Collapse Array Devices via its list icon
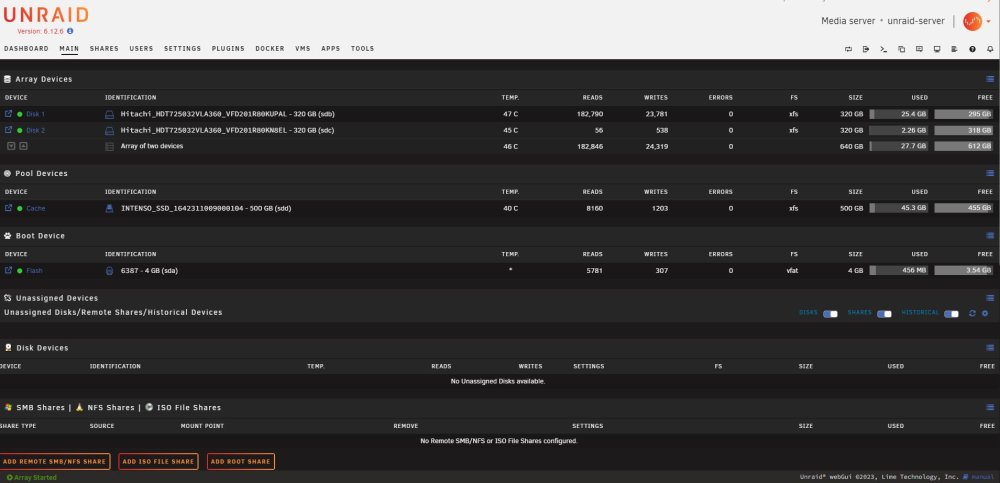The width and height of the screenshot is (1000, 483). click(x=990, y=79)
